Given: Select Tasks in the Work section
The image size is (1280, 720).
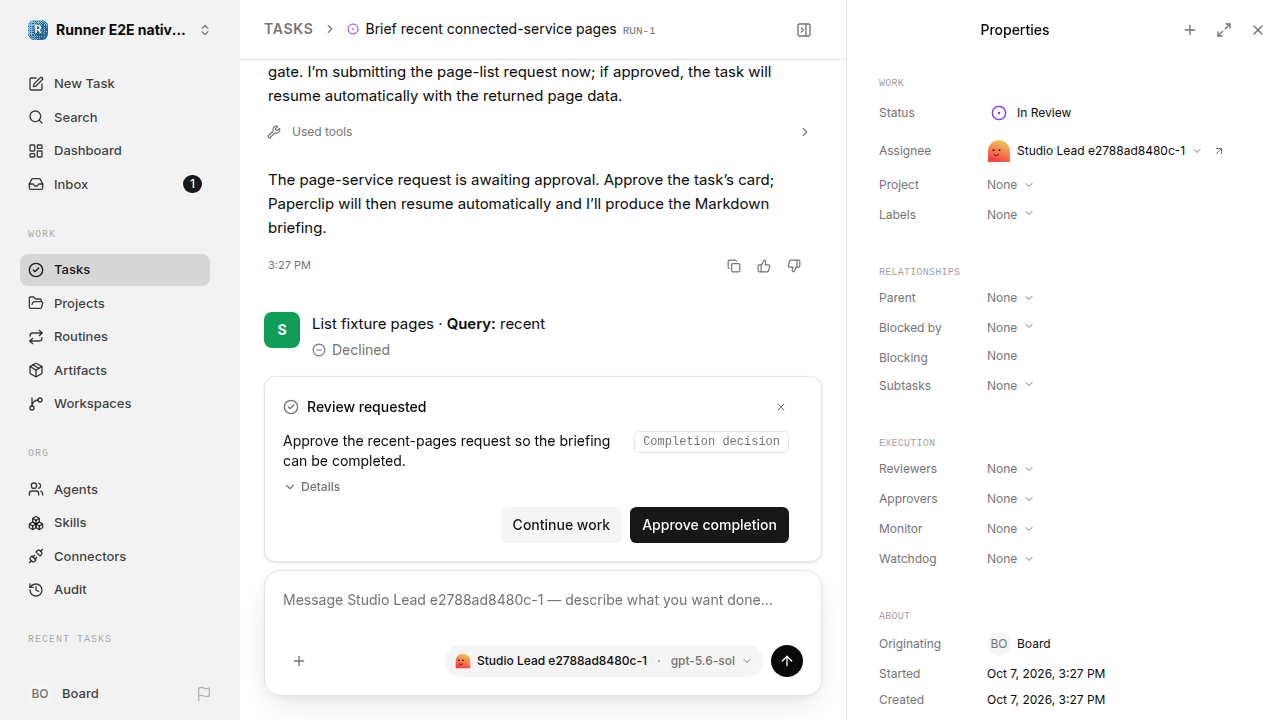Looking at the screenshot, I should pos(115,270).
